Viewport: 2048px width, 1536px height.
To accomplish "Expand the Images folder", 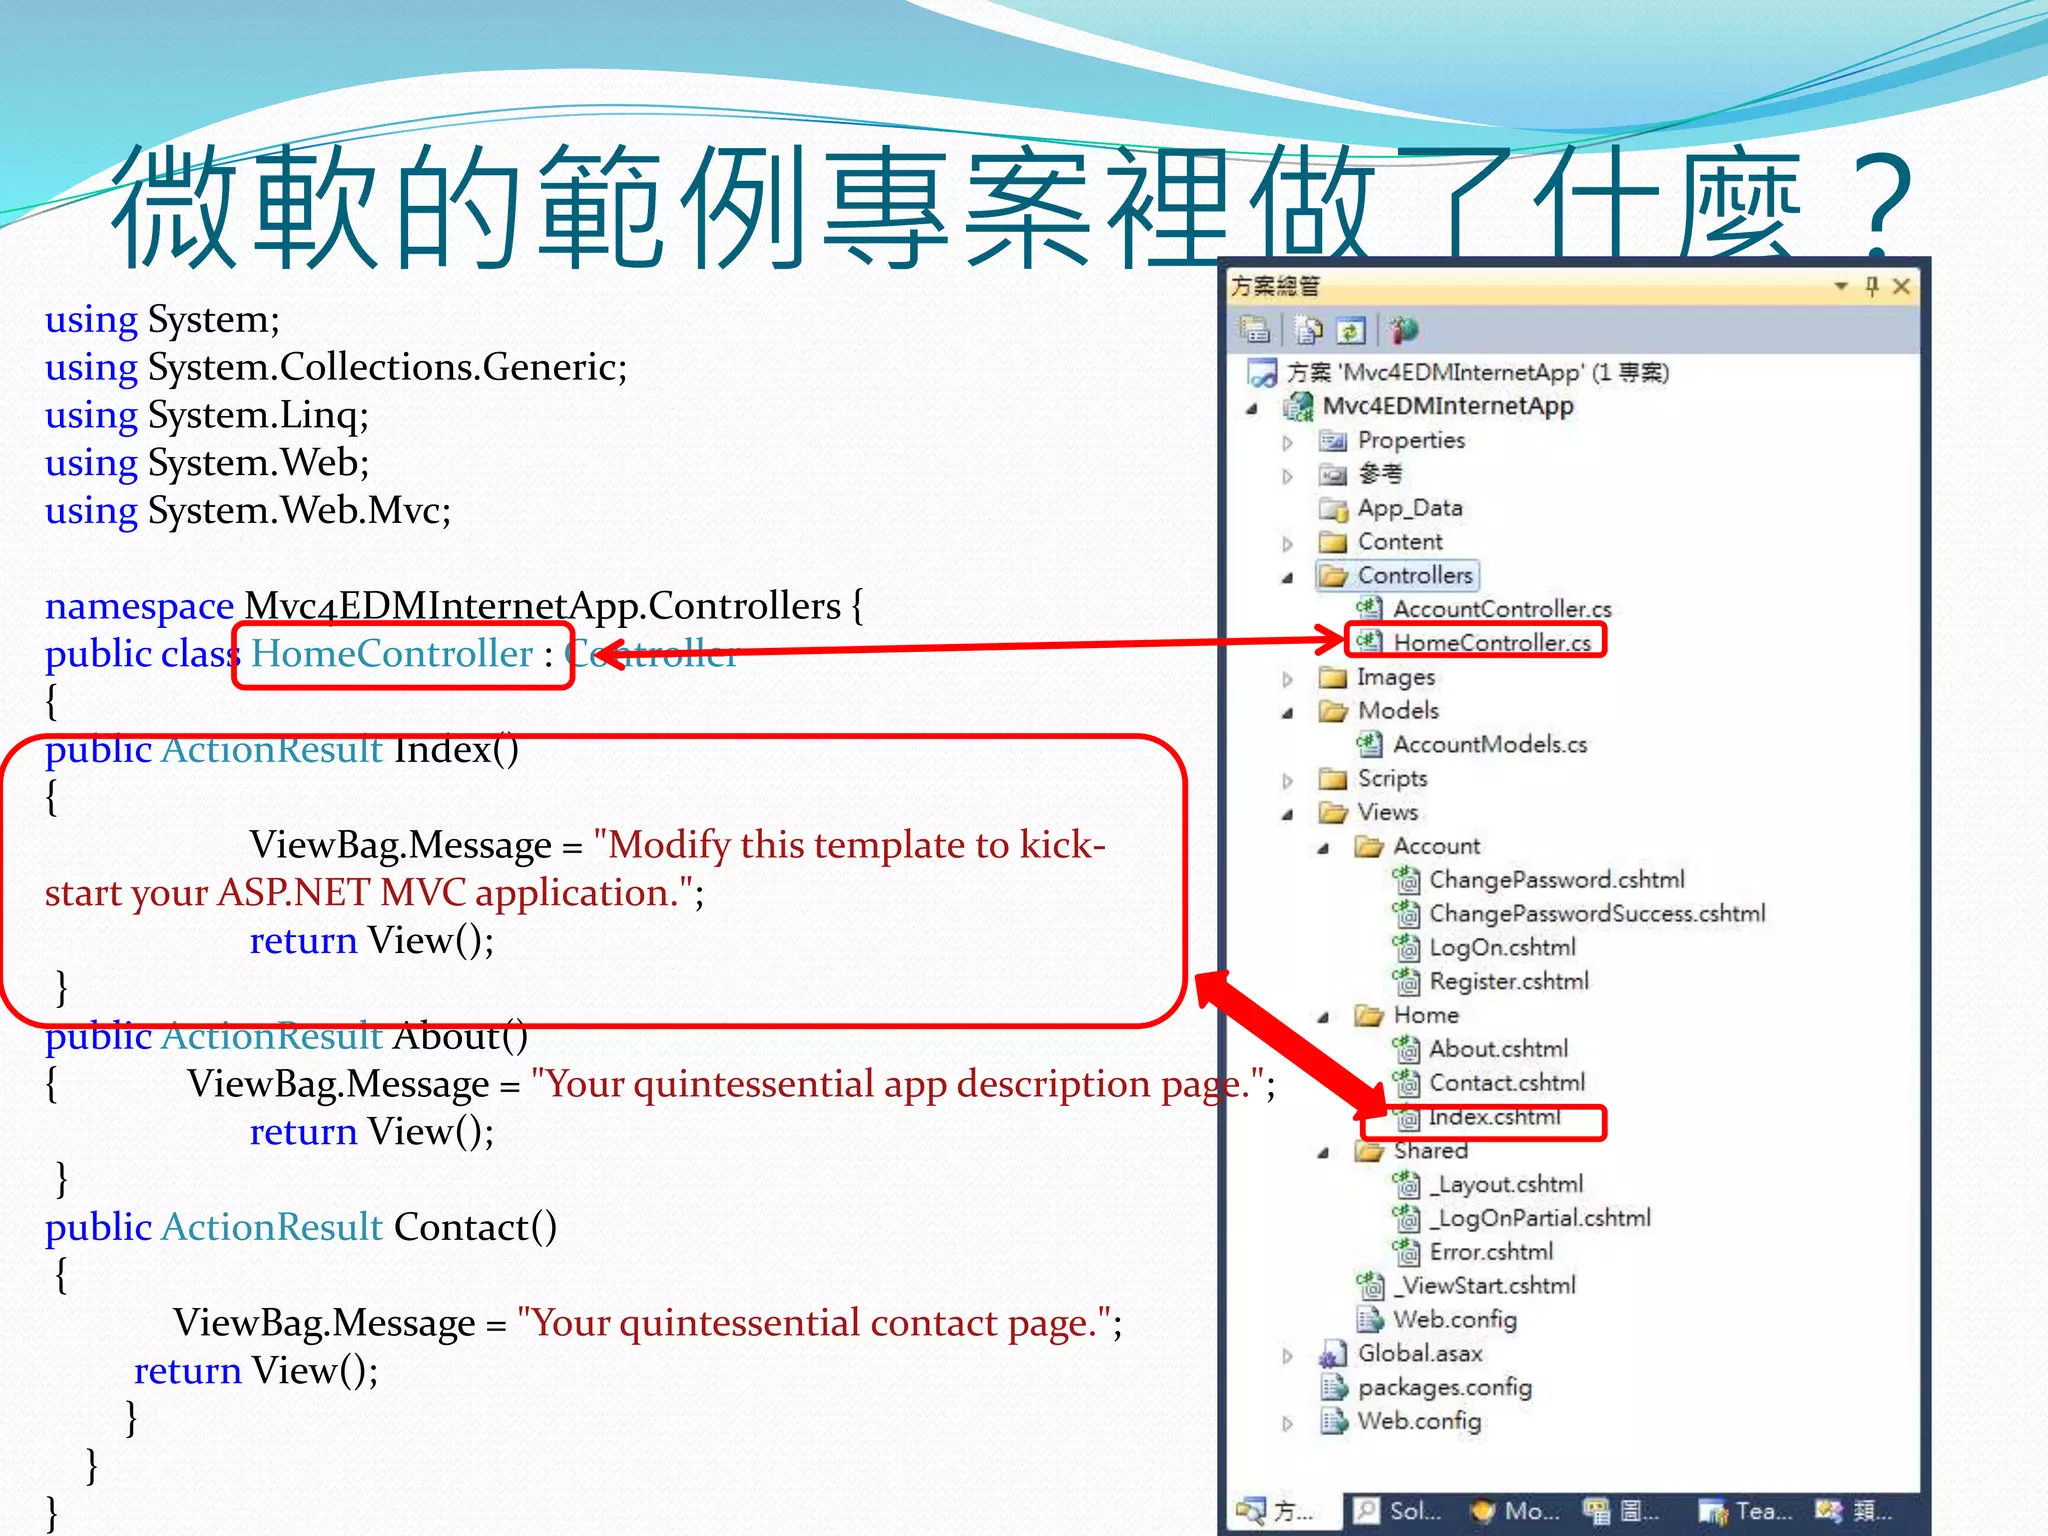I will [x=1288, y=680].
